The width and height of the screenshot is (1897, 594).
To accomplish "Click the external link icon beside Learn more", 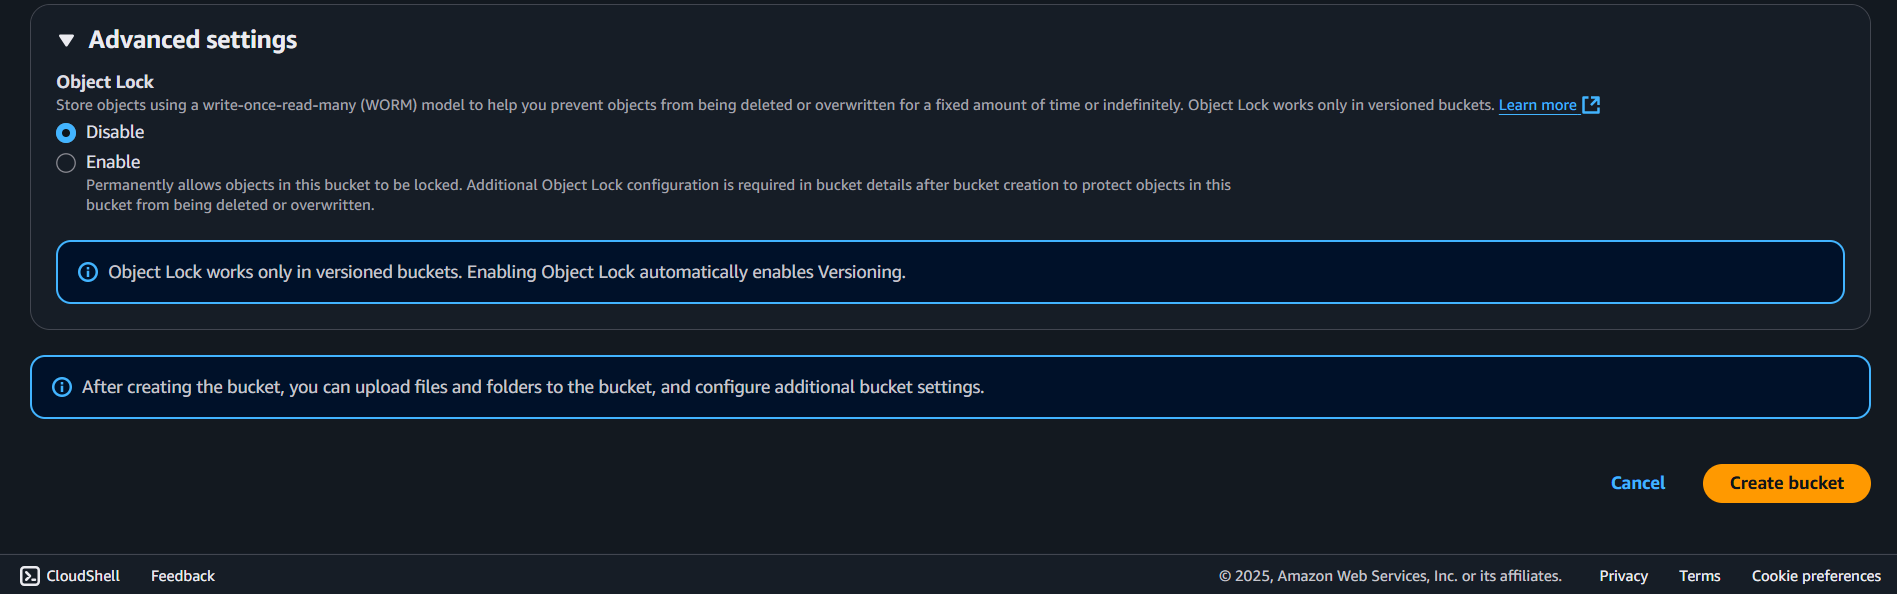I will click(1591, 105).
